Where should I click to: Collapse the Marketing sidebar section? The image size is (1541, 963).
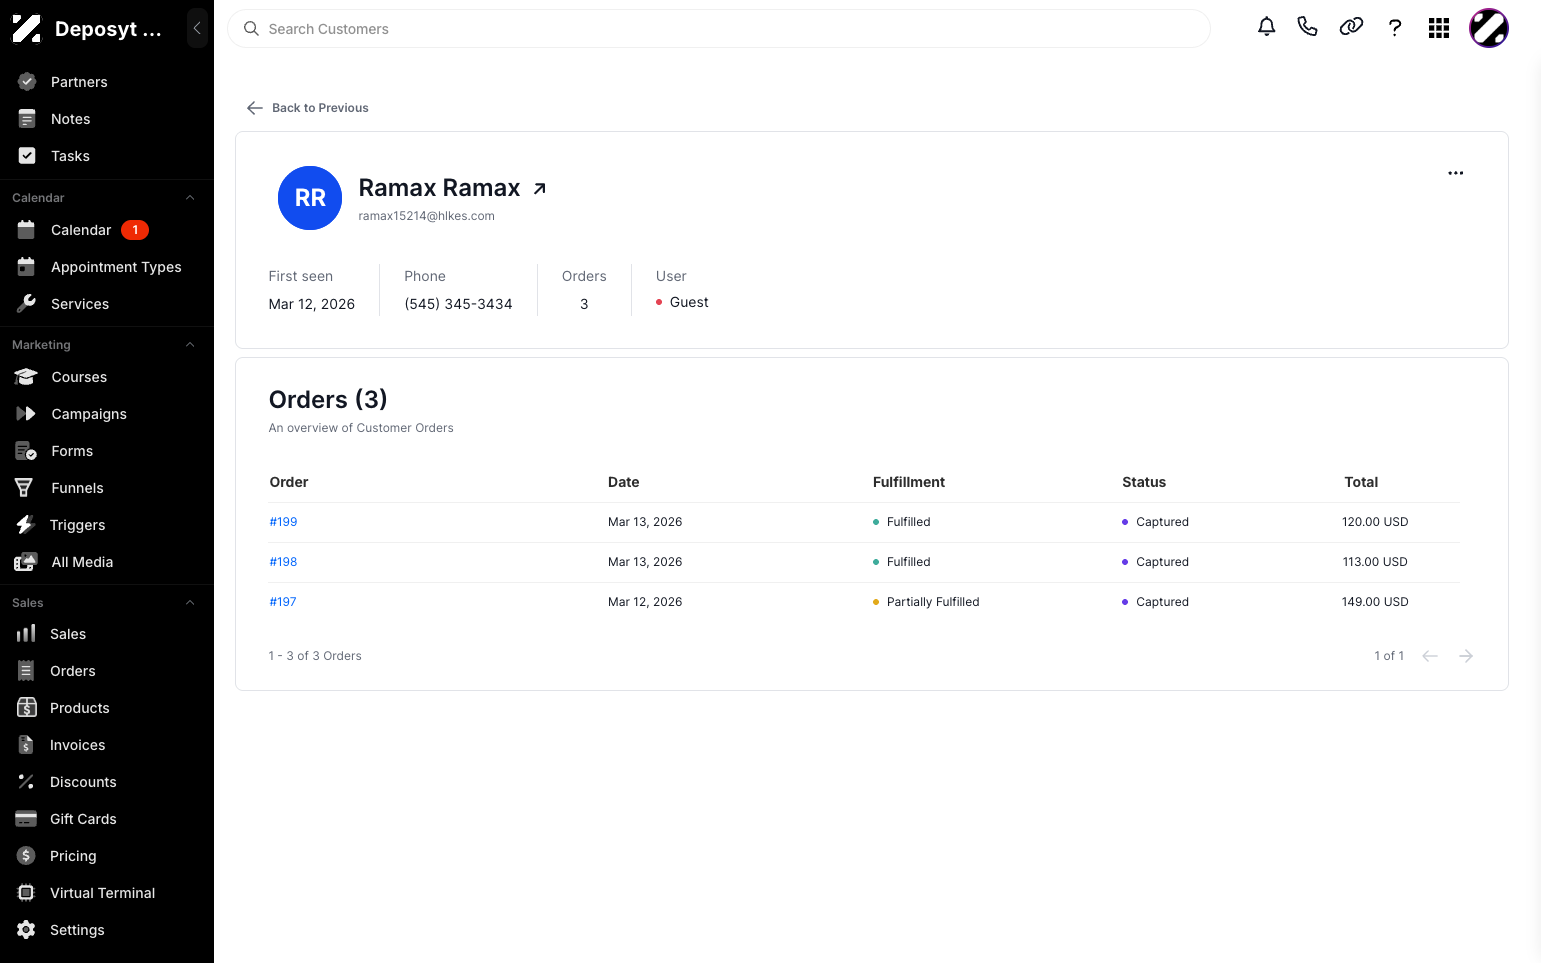click(x=190, y=345)
